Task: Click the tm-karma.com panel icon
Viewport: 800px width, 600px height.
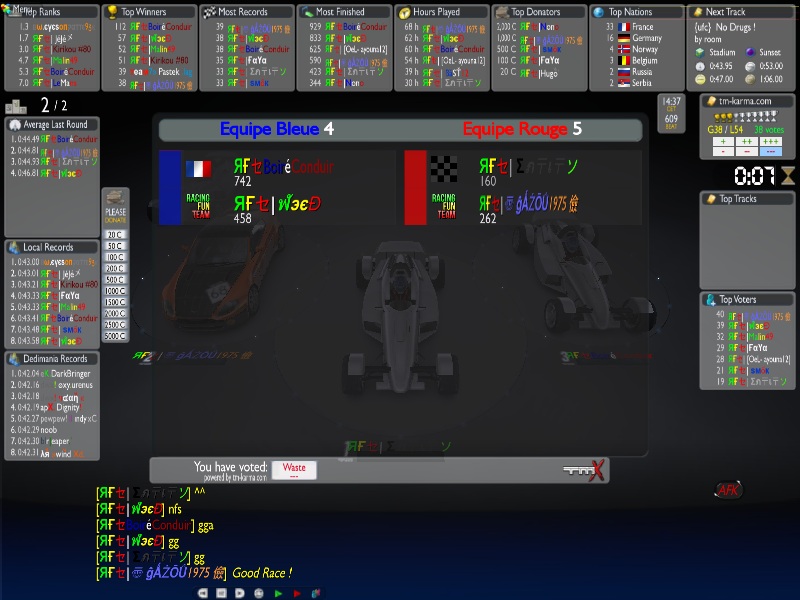Action: click(711, 101)
